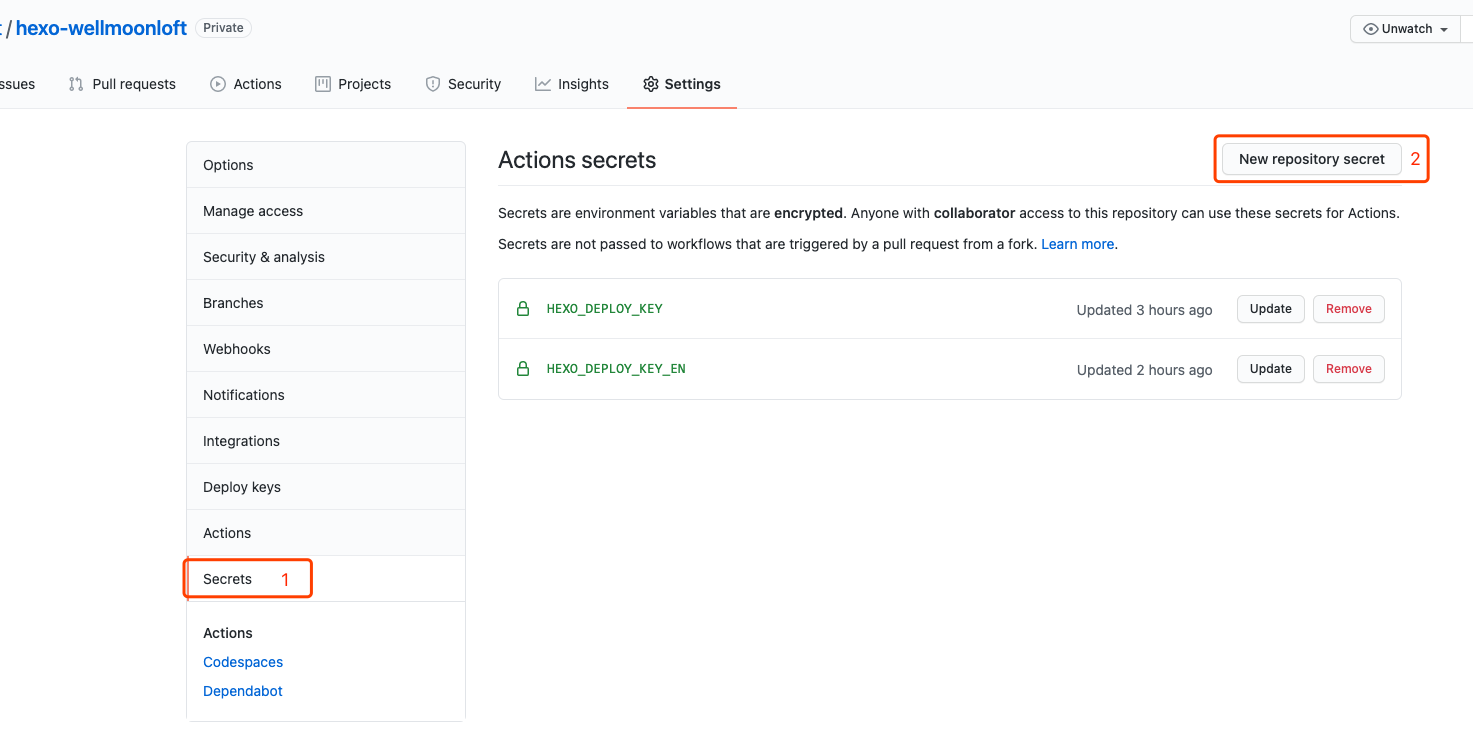The width and height of the screenshot is (1473, 730).
Task: Click the 'Updated 2 hours ago' text
Action: [x=1144, y=370]
